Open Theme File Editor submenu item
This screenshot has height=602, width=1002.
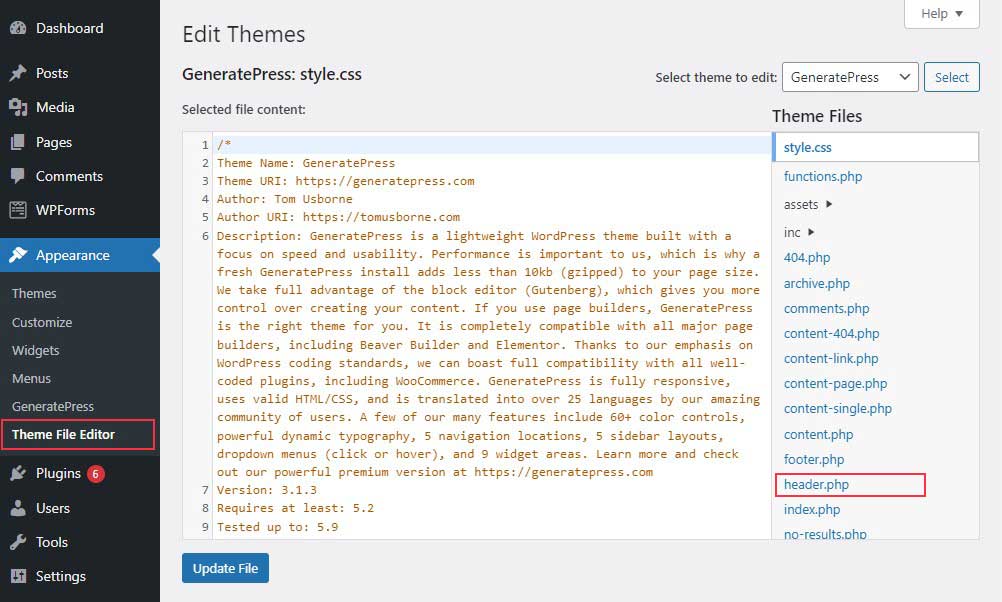tap(63, 434)
